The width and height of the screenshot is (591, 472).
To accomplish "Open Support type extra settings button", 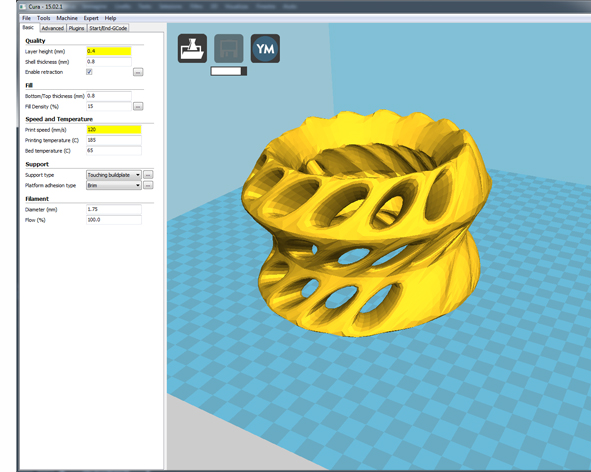I will [x=148, y=175].
